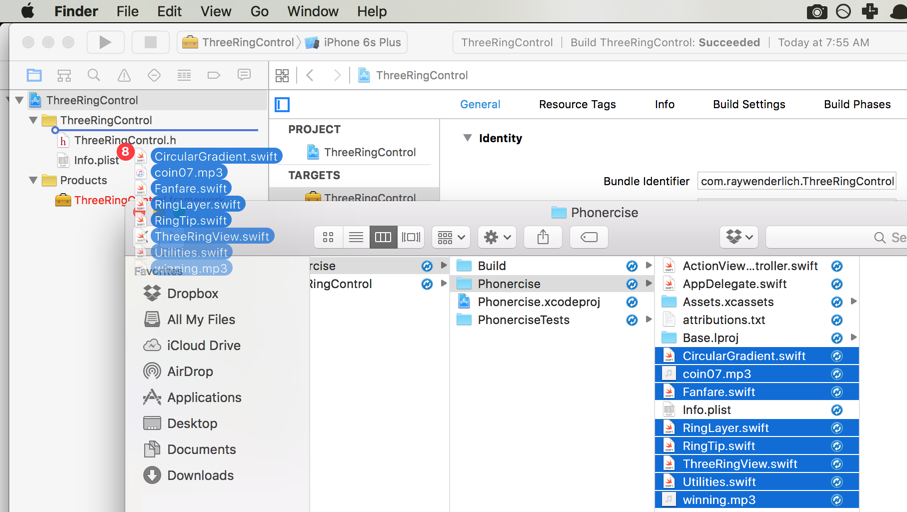Click the camera icon in menu bar
907x512 pixels.
(x=816, y=12)
